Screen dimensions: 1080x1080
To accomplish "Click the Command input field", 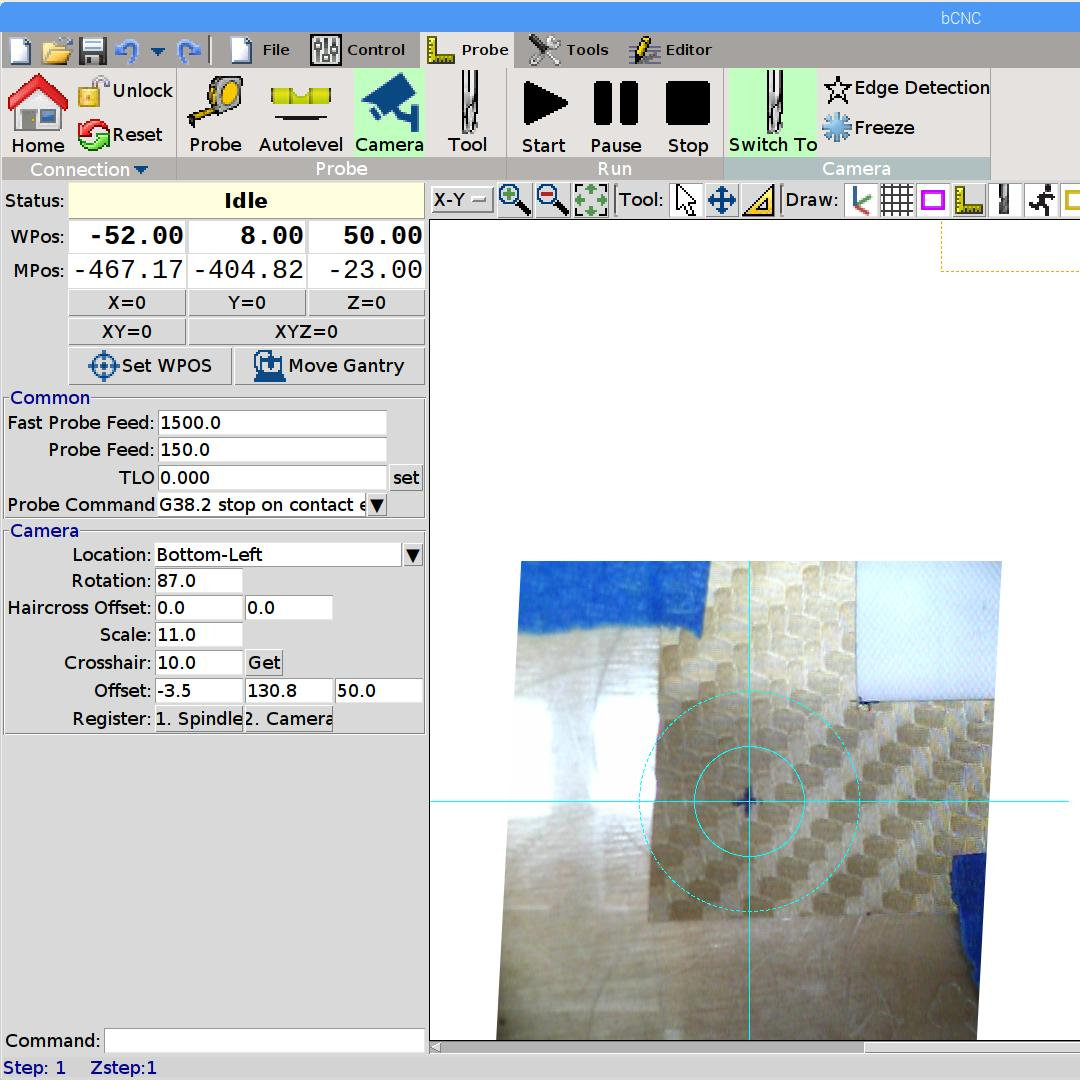I will coord(264,1040).
